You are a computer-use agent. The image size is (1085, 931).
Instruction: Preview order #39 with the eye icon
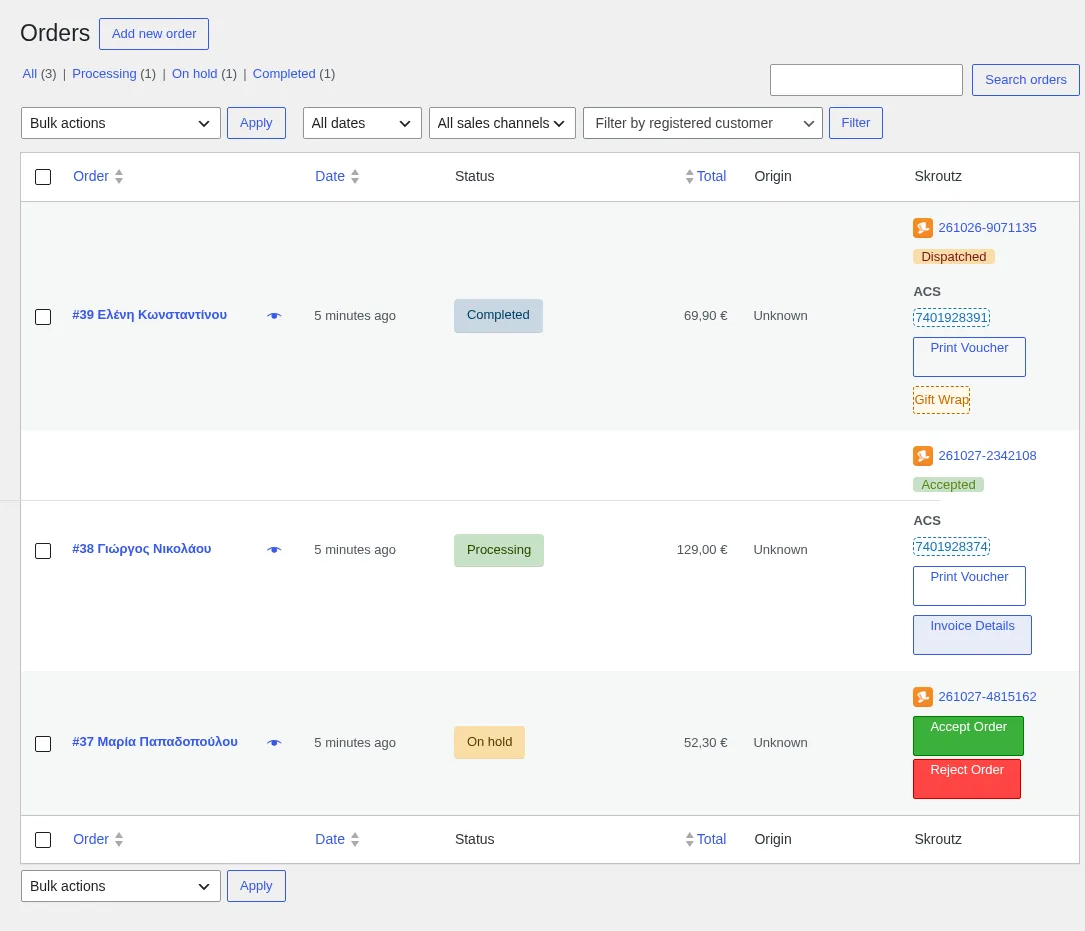(274, 316)
